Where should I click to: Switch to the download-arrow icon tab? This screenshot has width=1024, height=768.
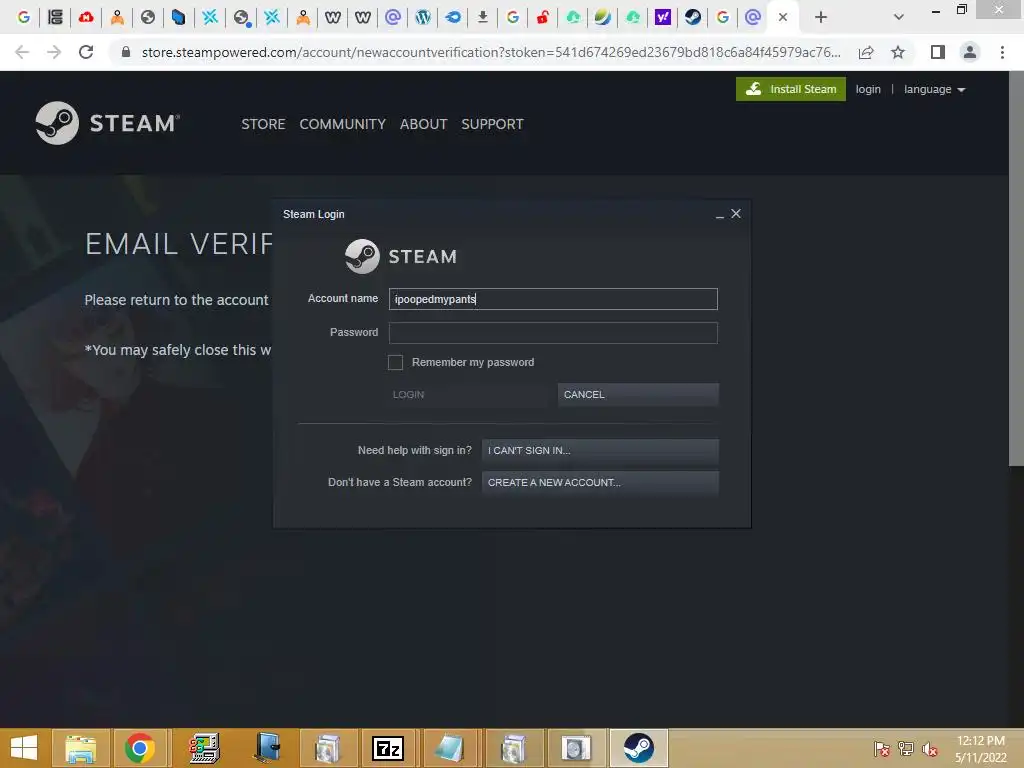coord(483,17)
